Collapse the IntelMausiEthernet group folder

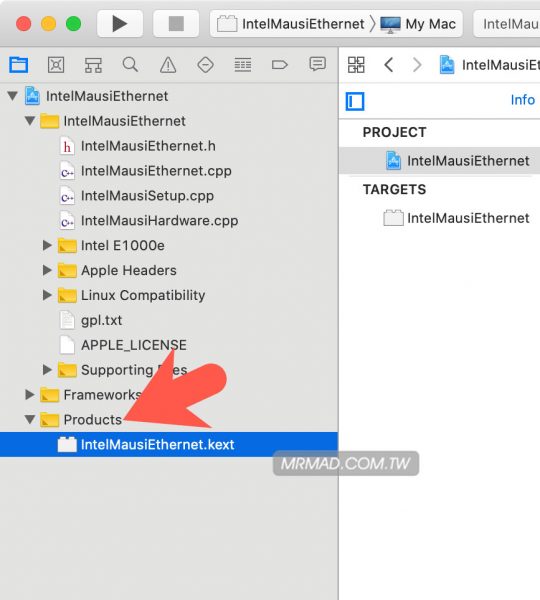coord(30,121)
